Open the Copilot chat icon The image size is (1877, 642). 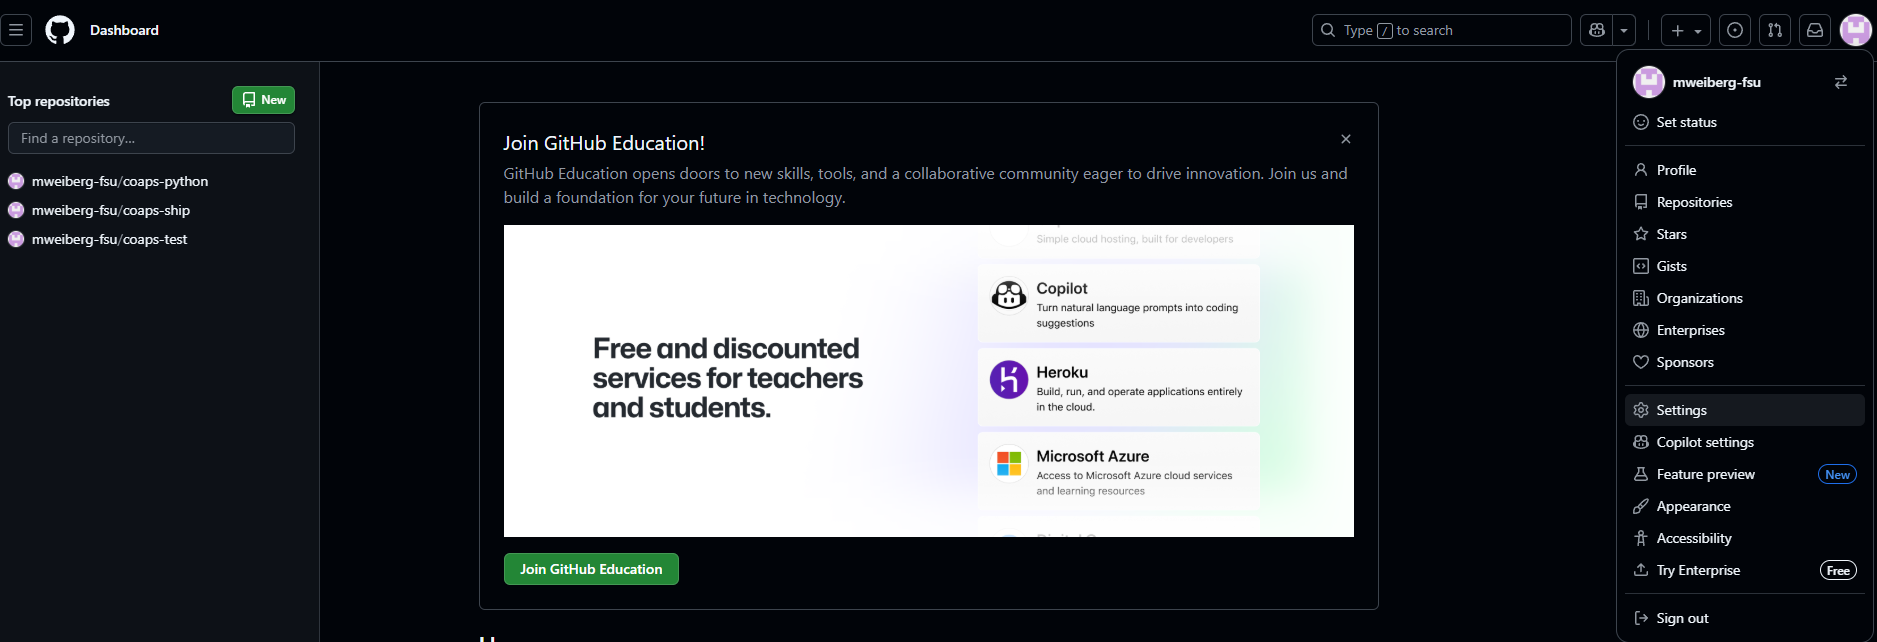click(x=1597, y=30)
